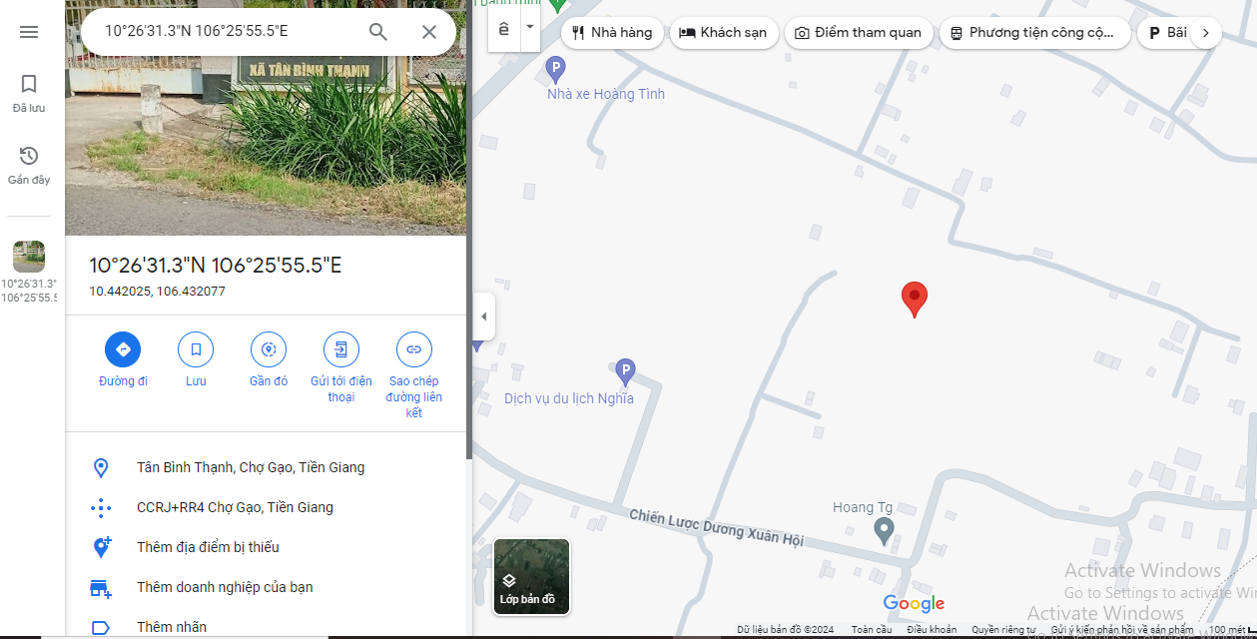Switch map view with Lớp bản đồ thumbnail
The height and width of the screenshot is (639, 1257).
(531, 576)
